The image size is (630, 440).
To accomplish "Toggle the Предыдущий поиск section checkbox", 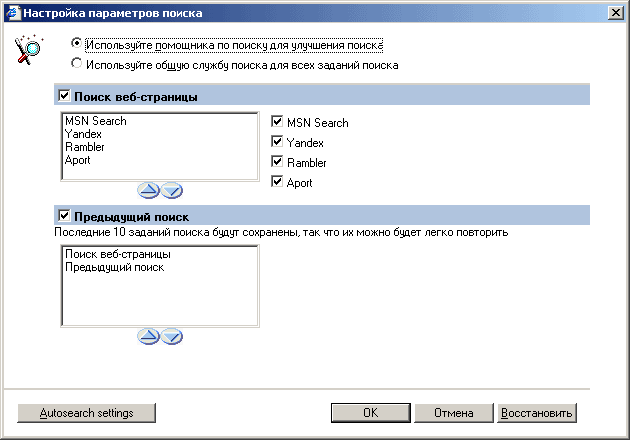I will (x=64, y=216).
